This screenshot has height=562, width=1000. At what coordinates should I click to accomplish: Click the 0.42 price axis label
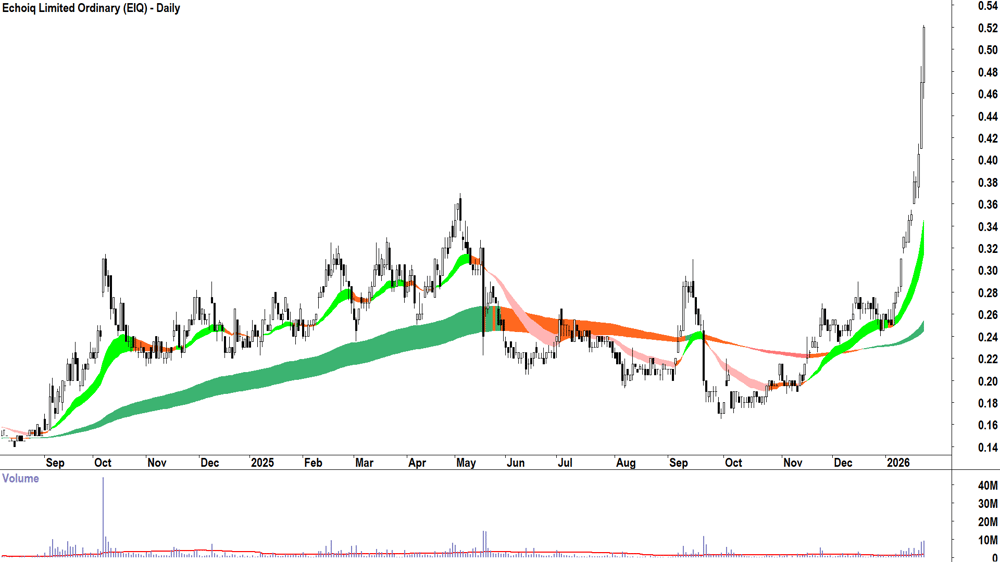click(987, 138)
